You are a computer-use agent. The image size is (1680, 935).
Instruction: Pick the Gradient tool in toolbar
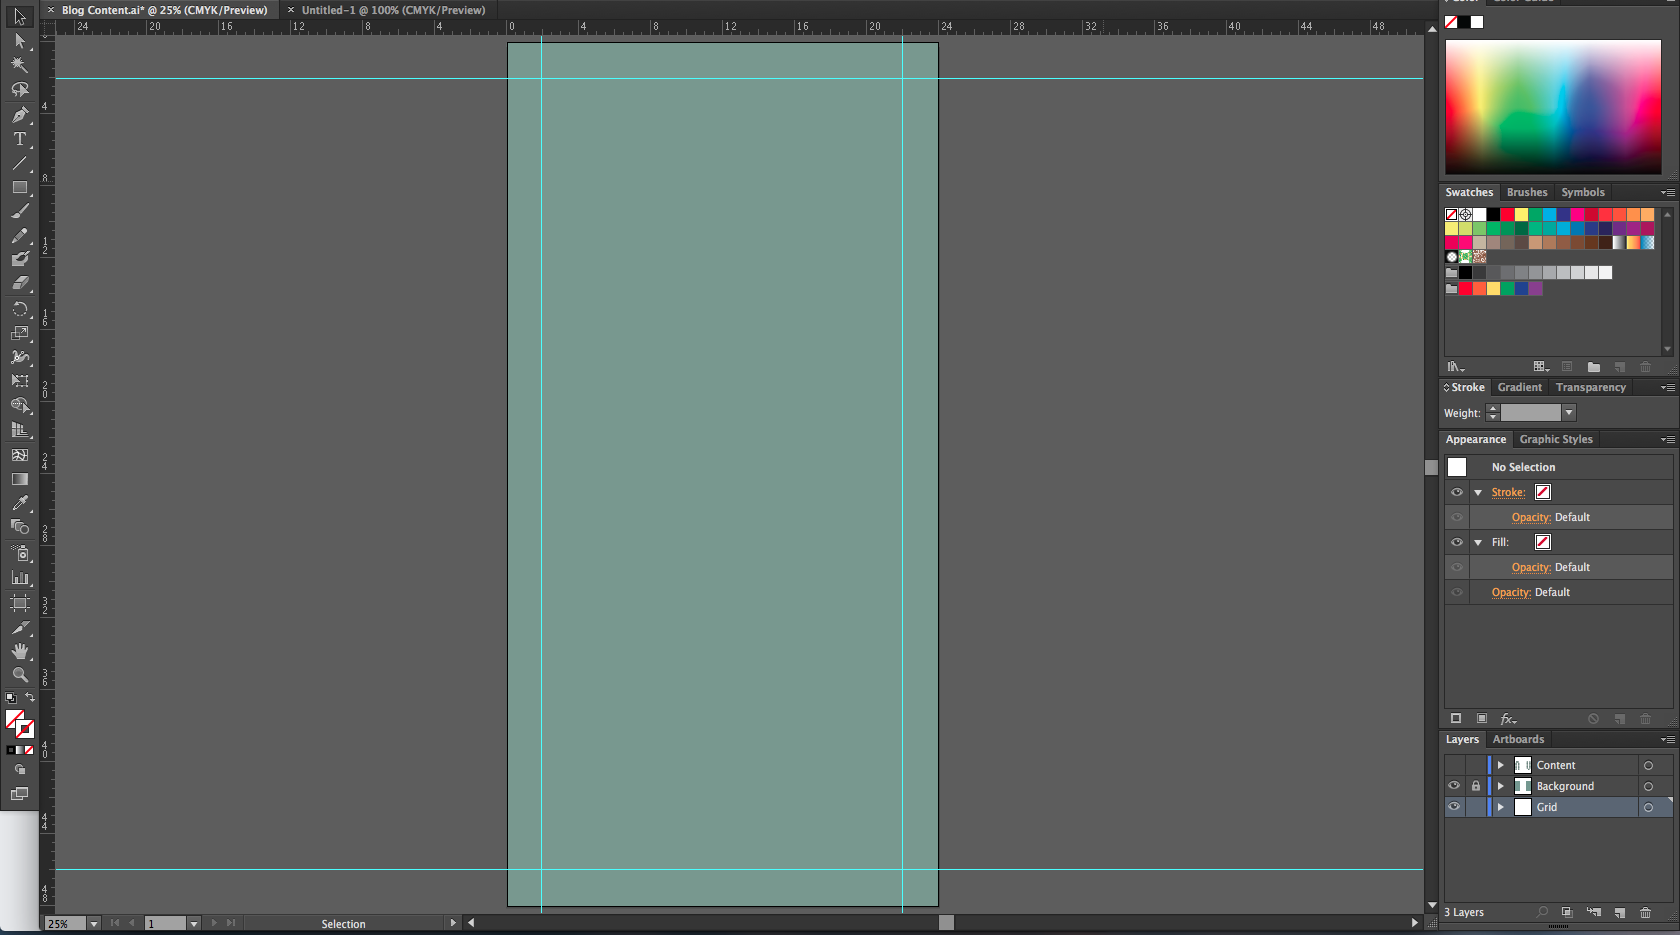[x=19, y=479]
